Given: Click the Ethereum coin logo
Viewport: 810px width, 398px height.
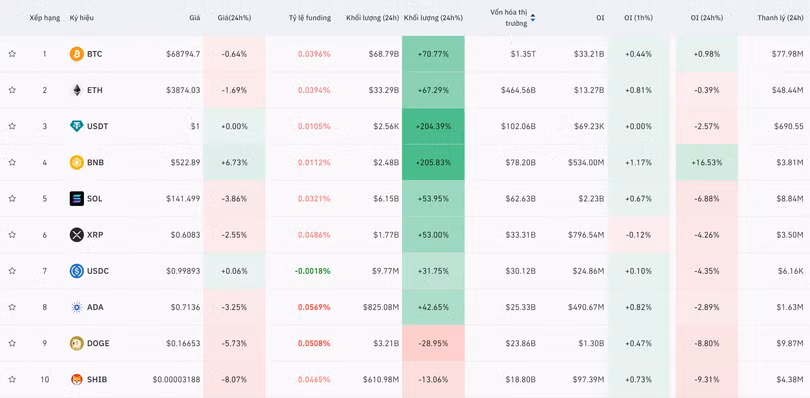Looking at the screenshot, I should [x=76, y=90].
